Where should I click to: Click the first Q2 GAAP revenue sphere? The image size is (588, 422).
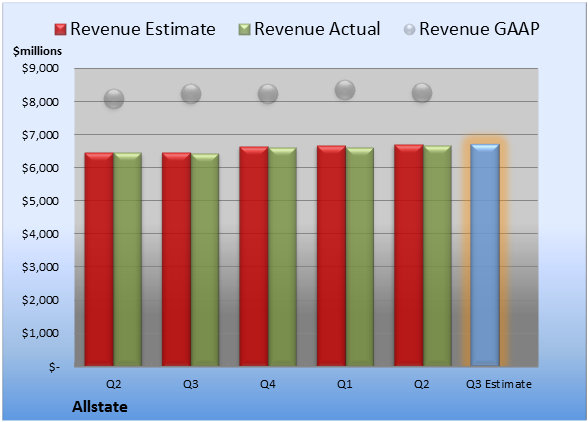pyautogui.click(x=114, y=99)
